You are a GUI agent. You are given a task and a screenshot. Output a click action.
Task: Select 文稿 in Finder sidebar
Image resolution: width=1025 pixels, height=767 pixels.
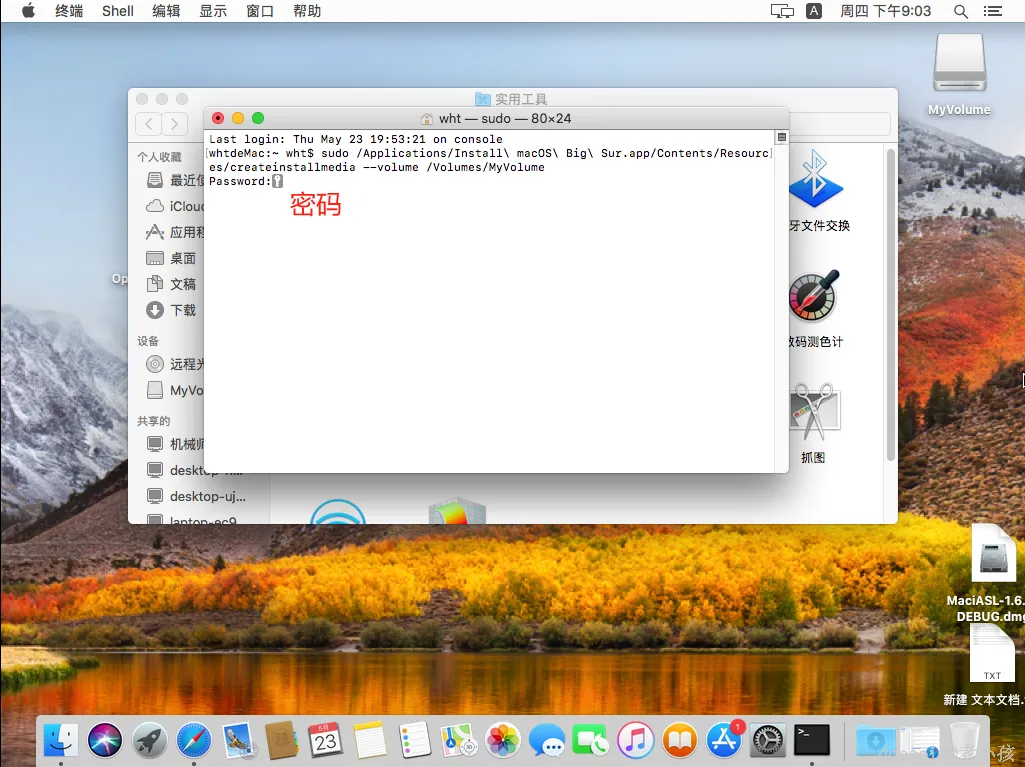click(x=171, y=284)
